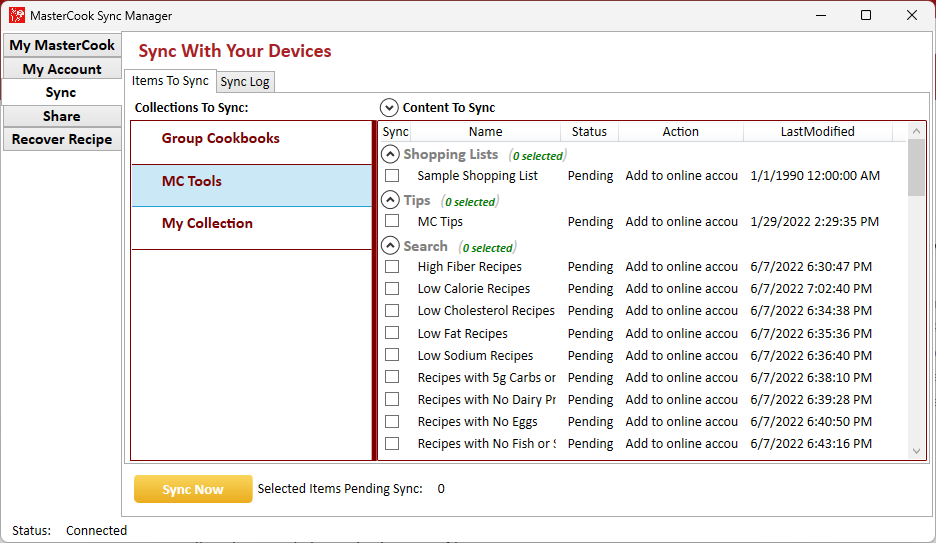Click the Connected status text

96,531
